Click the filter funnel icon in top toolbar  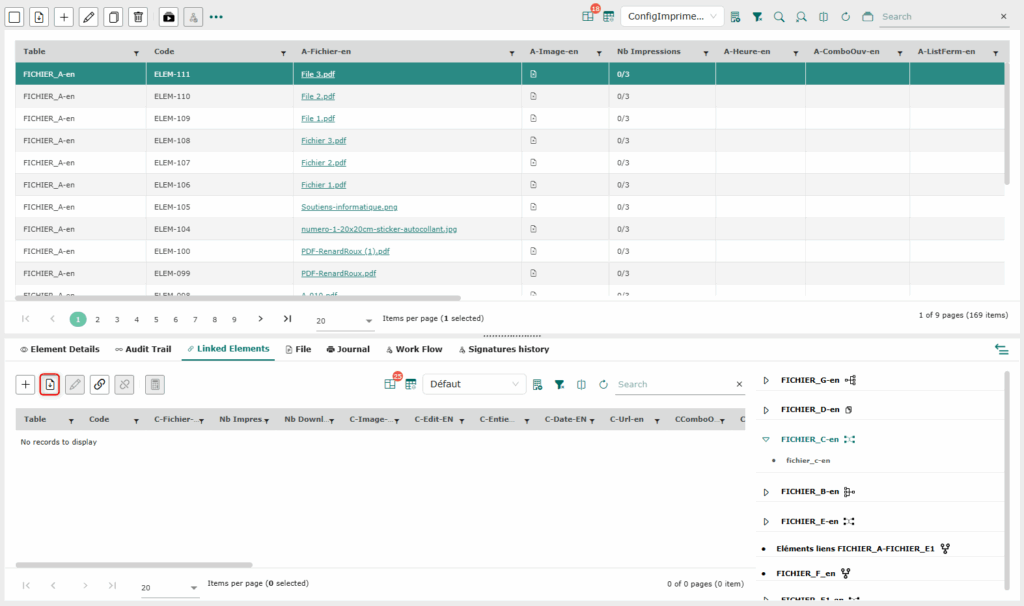[x=757, y=17]
